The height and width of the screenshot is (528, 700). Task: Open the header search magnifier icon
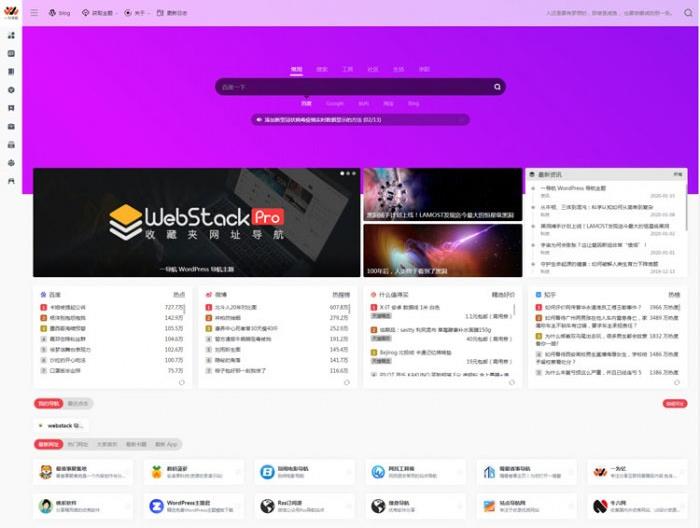[x=688, y=12]
